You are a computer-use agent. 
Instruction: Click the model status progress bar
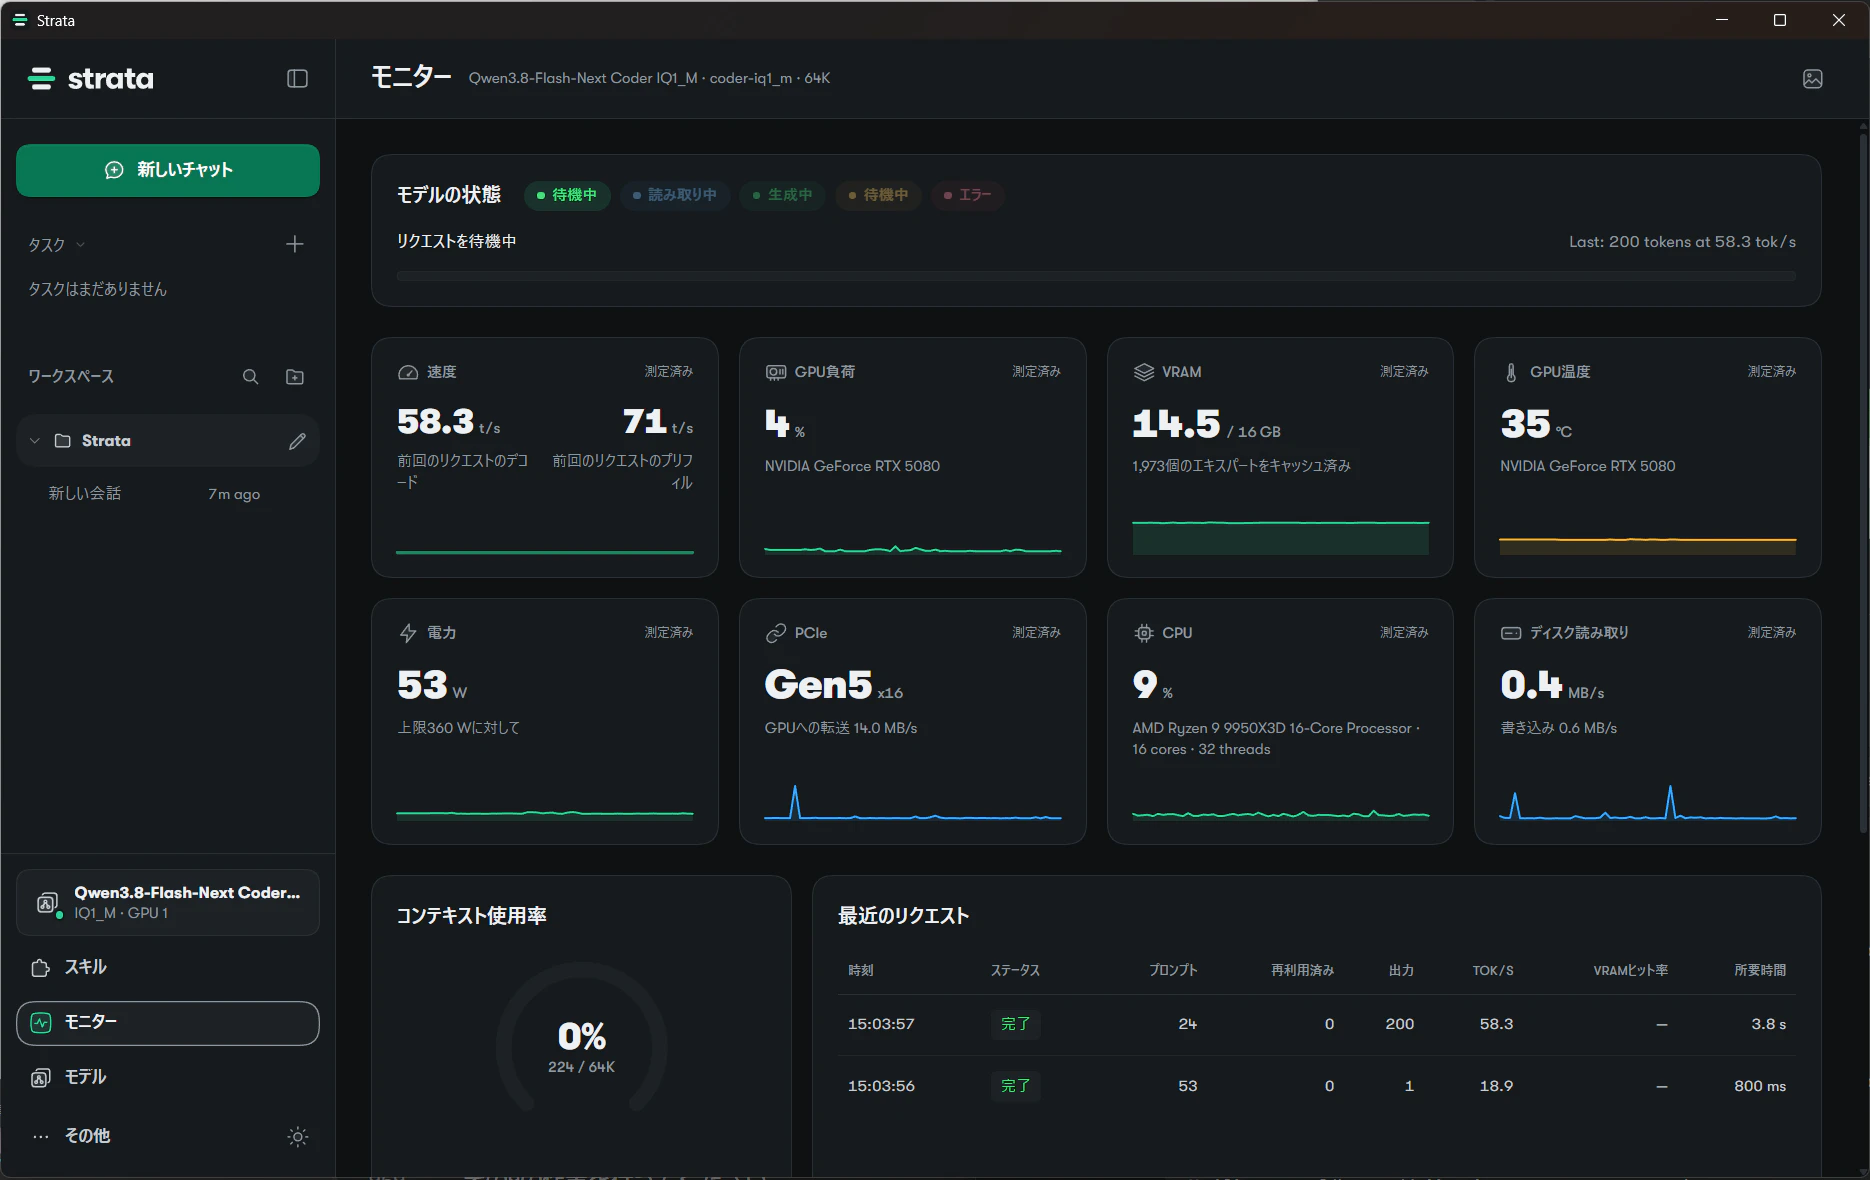pos(1096,276)
